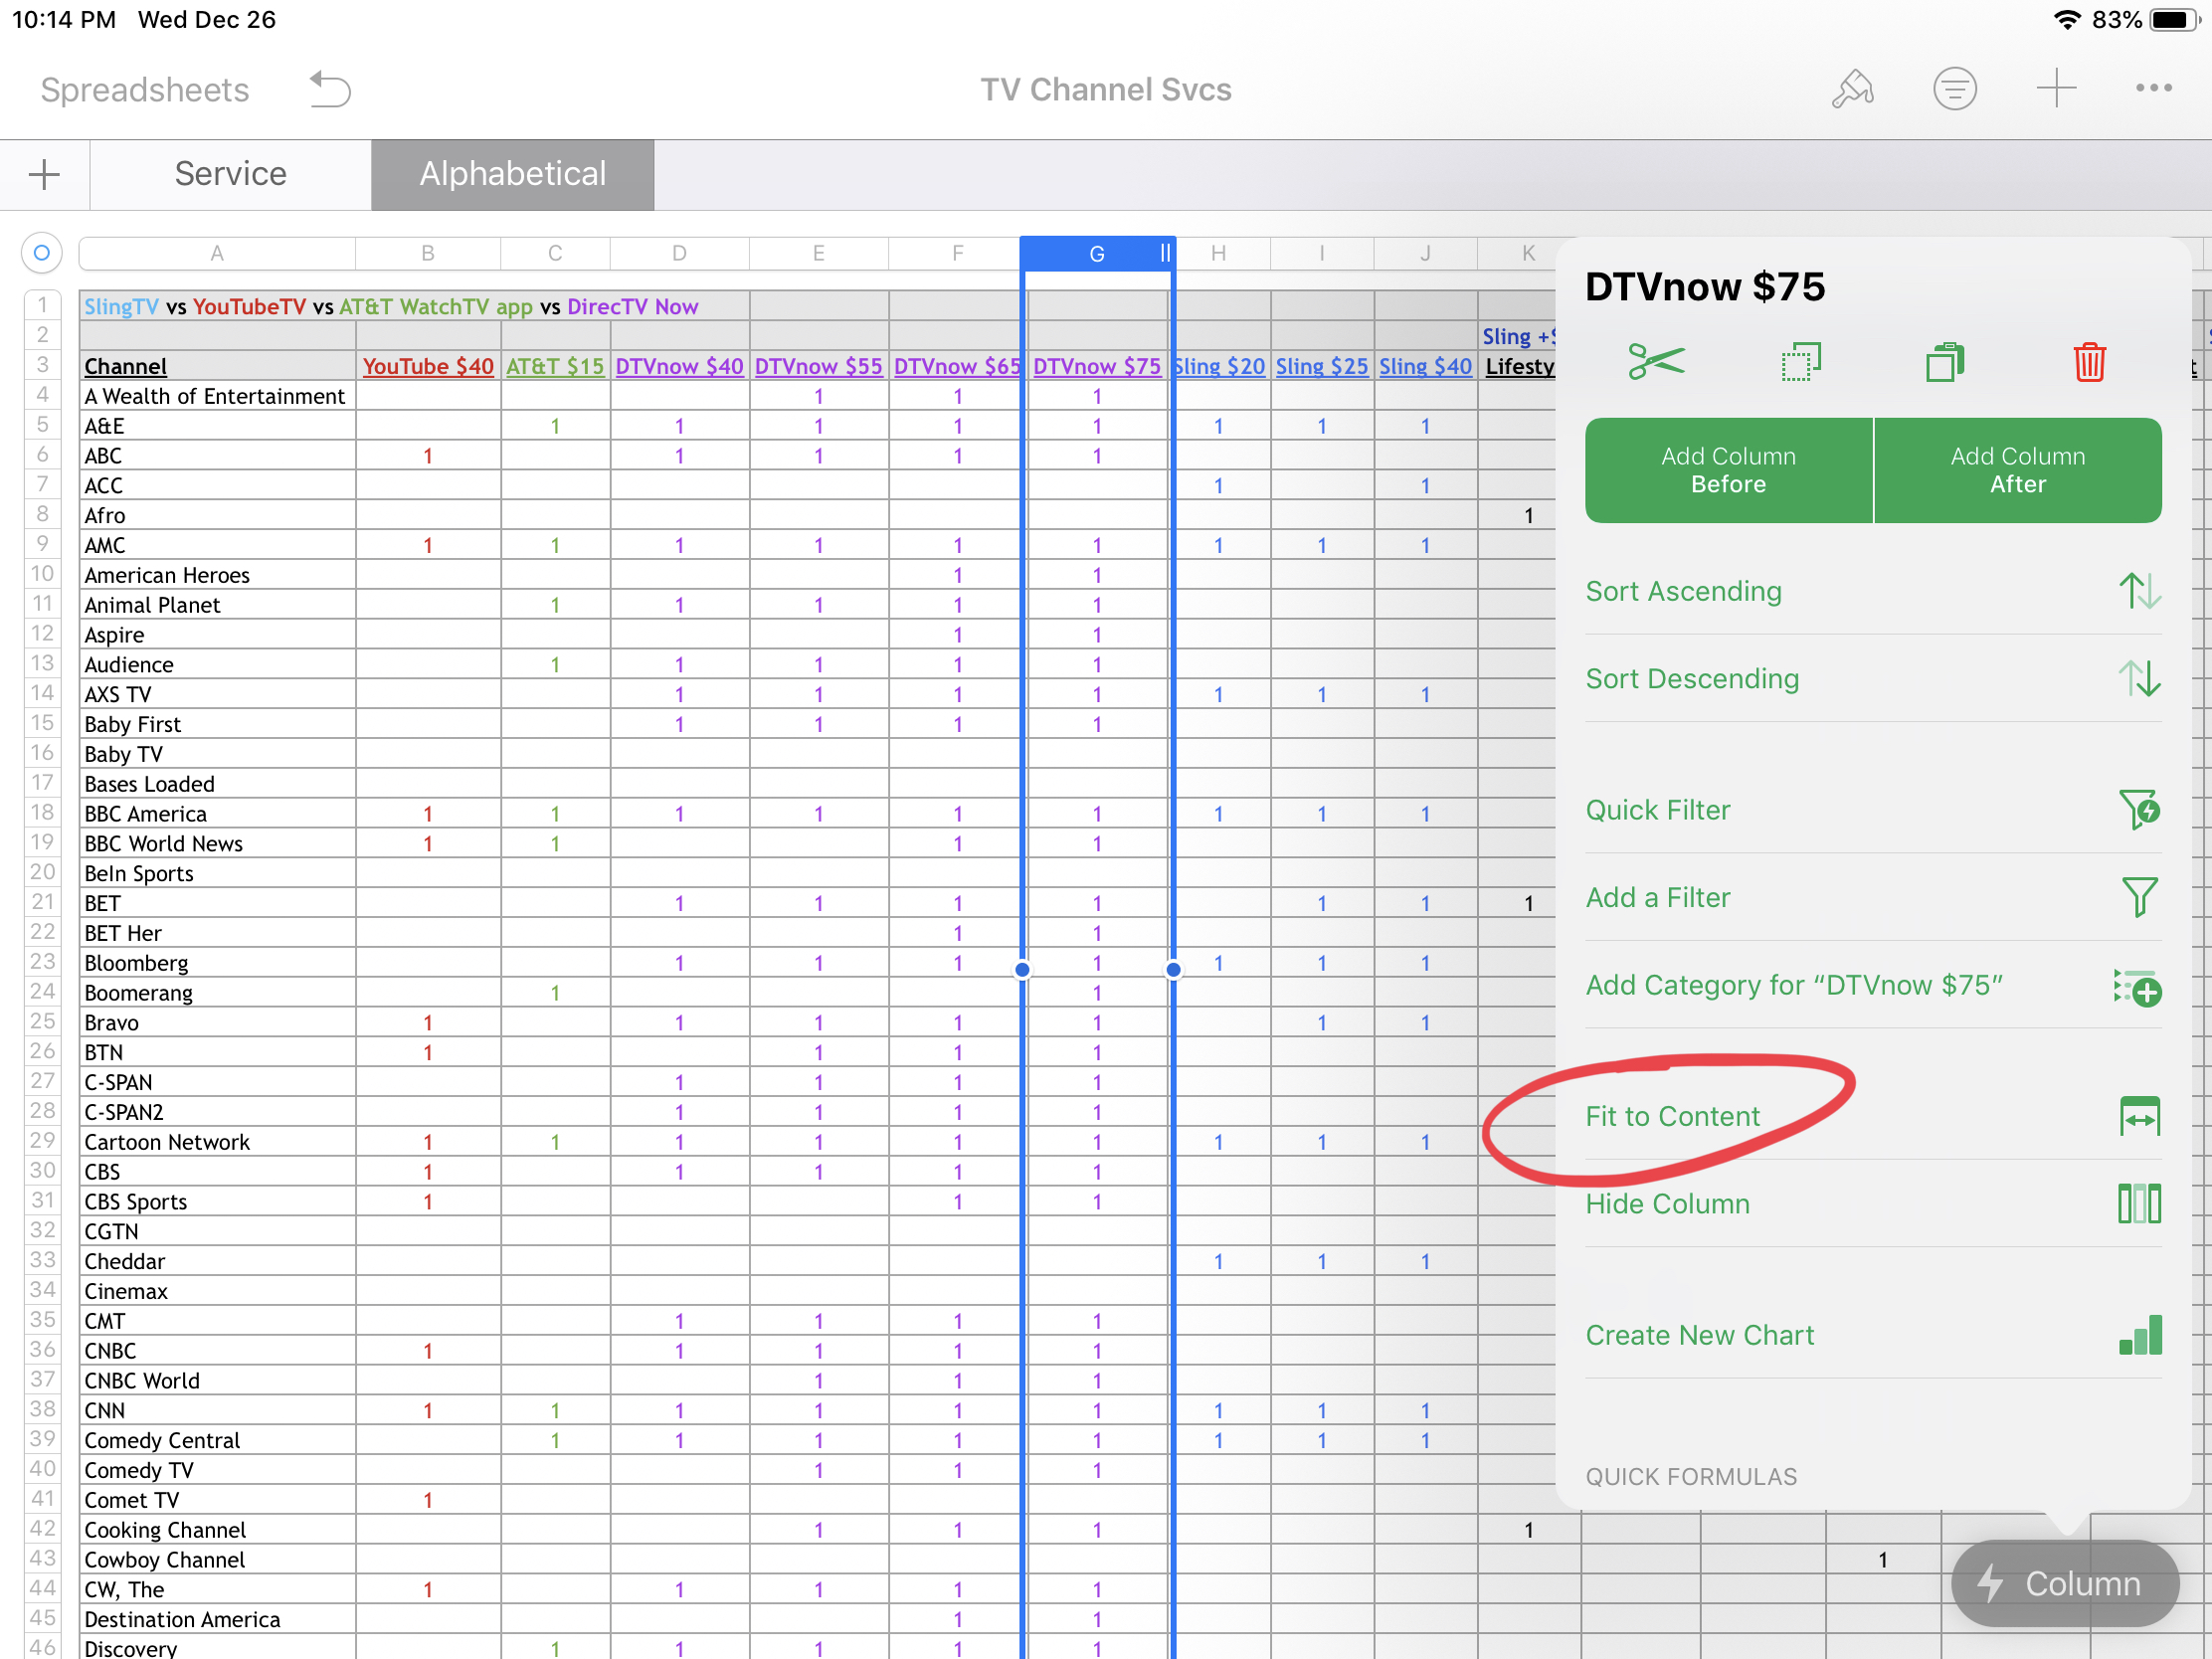
Task: Select column D header
Action: [679, 253]
